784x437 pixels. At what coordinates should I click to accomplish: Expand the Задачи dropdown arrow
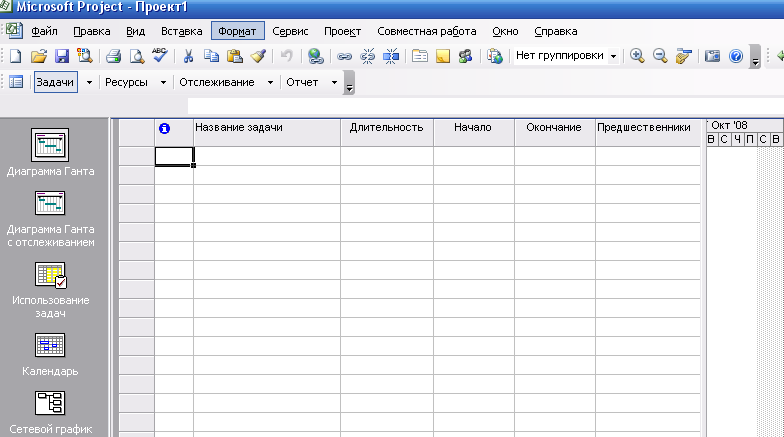(x=90, y=82)
